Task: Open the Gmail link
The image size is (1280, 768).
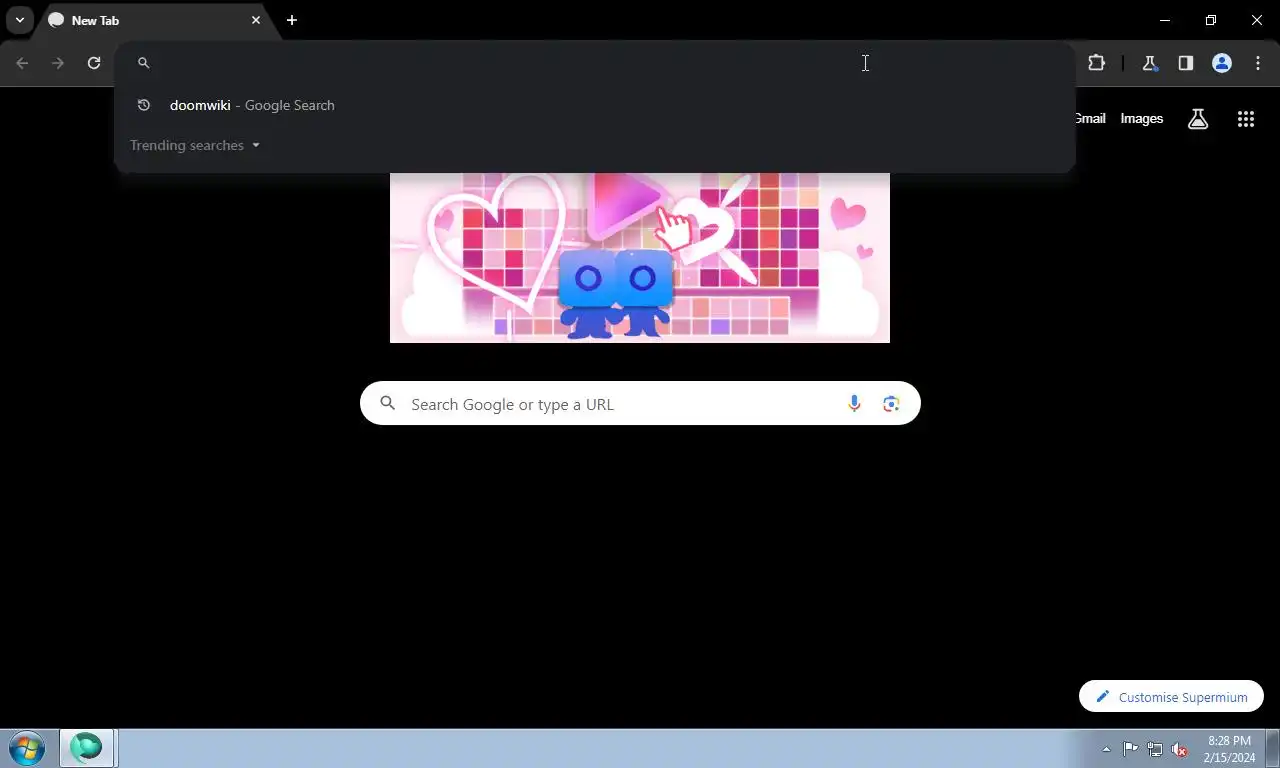Action: [1090, 118]
